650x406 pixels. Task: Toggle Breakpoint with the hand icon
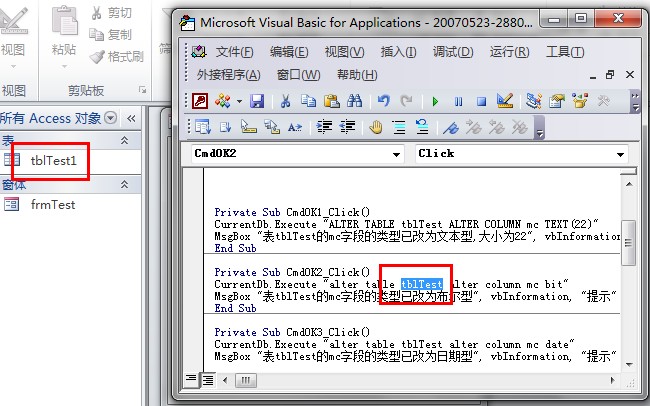coord(376,127)
